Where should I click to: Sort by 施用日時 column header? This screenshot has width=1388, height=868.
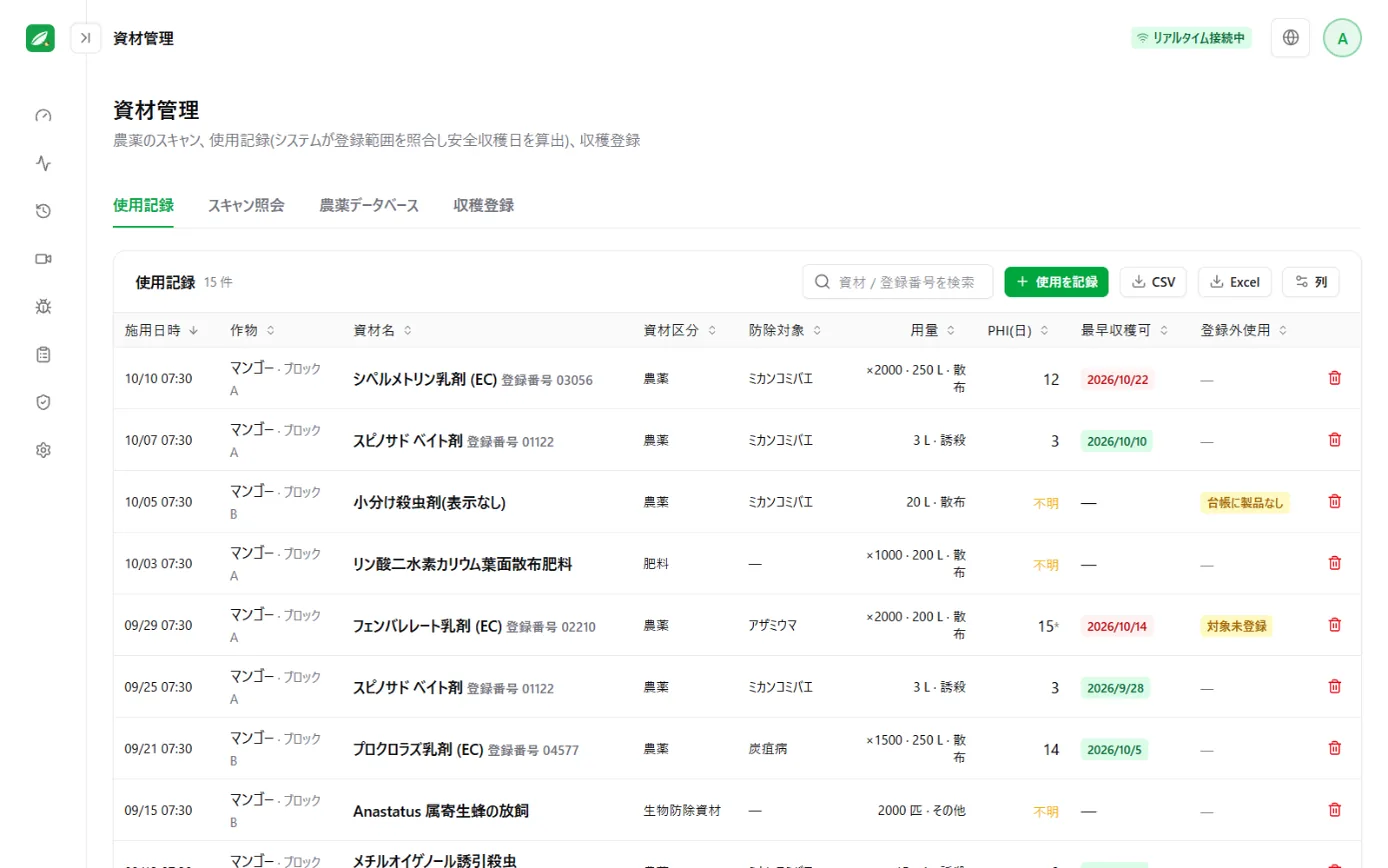(x=162, y=330)
